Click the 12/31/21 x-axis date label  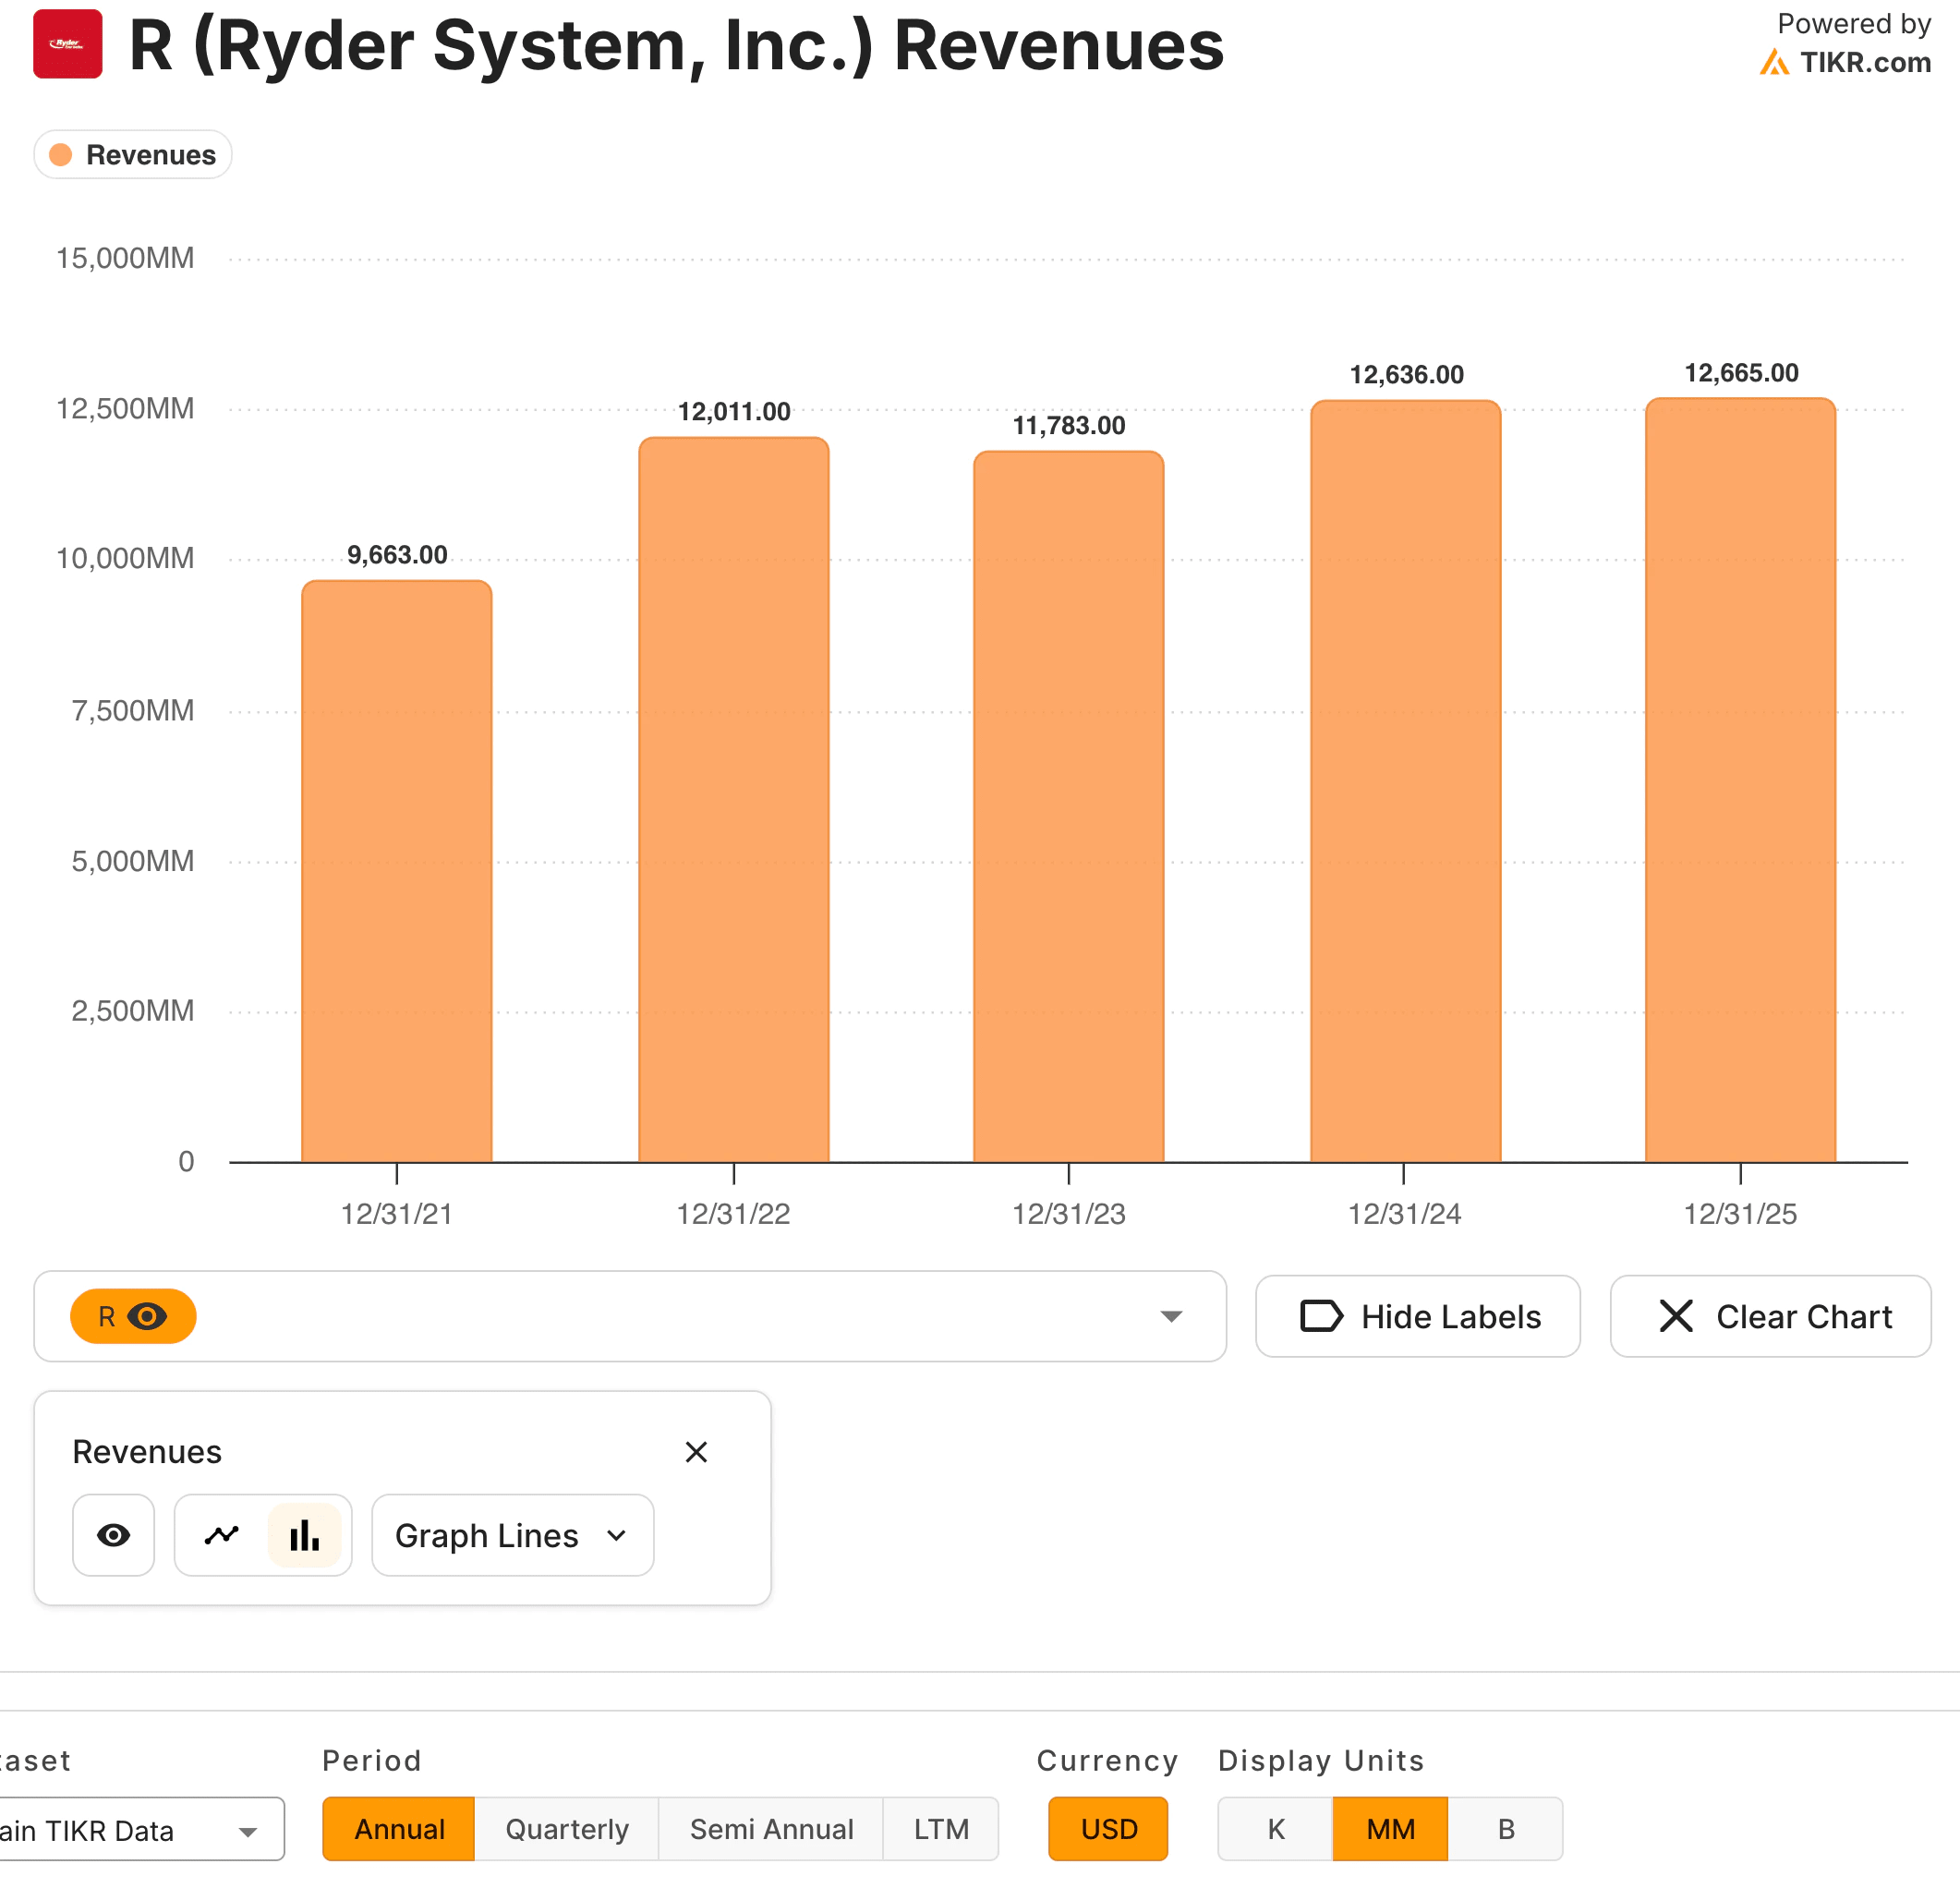(397, 1214)
